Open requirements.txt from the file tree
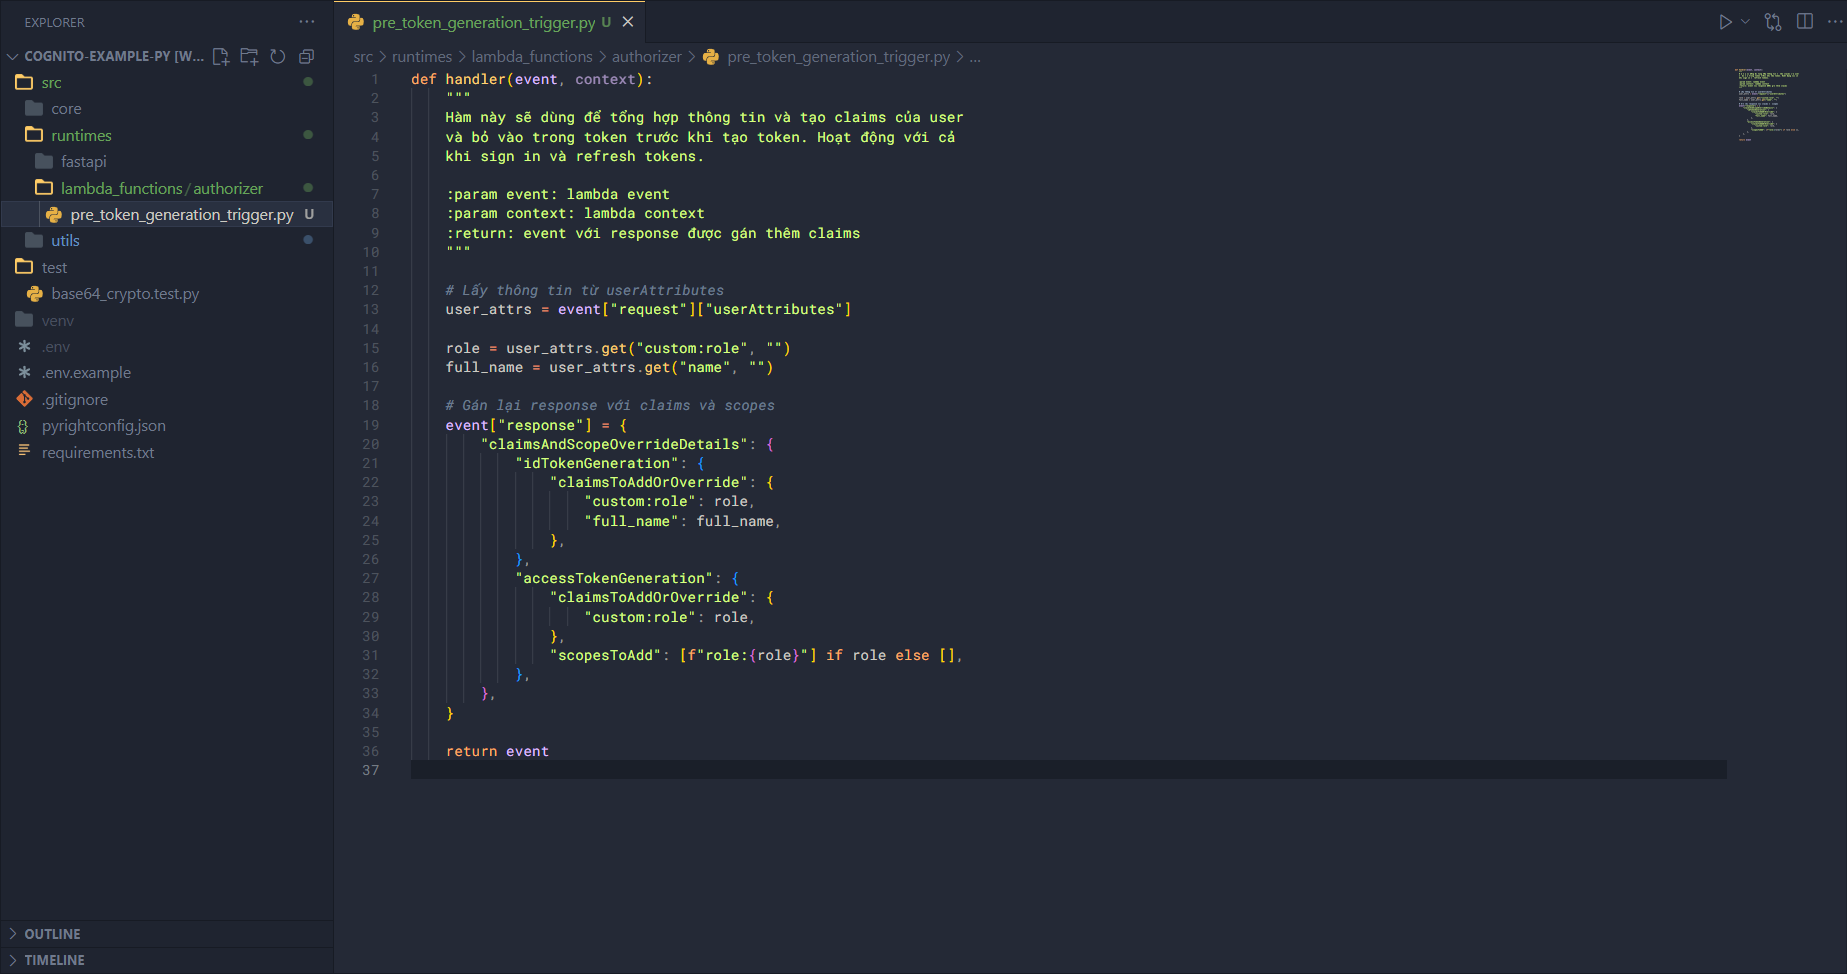Screen dimensions: 1847x974 point(98,453)
